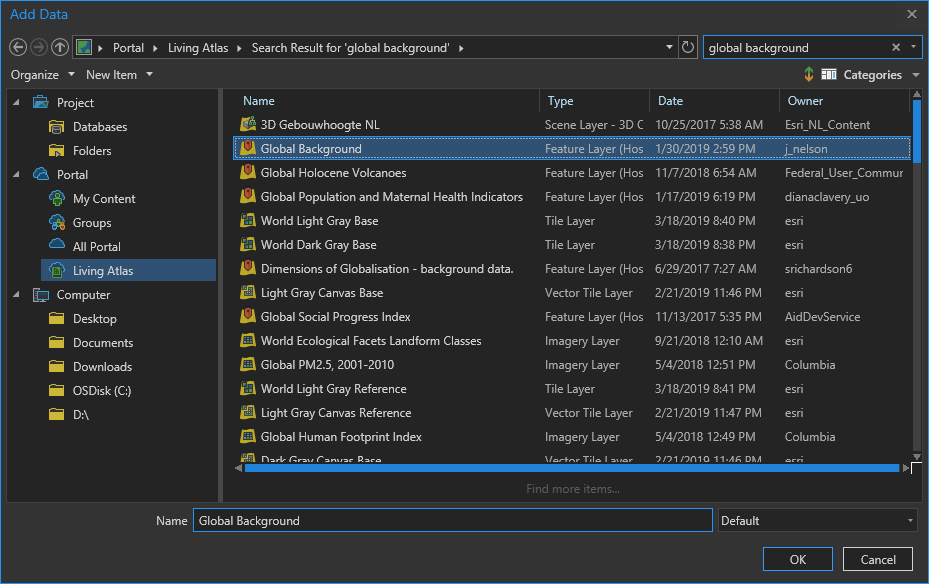
Task: Clear the 'global background' search text
Action: [896, 47]
